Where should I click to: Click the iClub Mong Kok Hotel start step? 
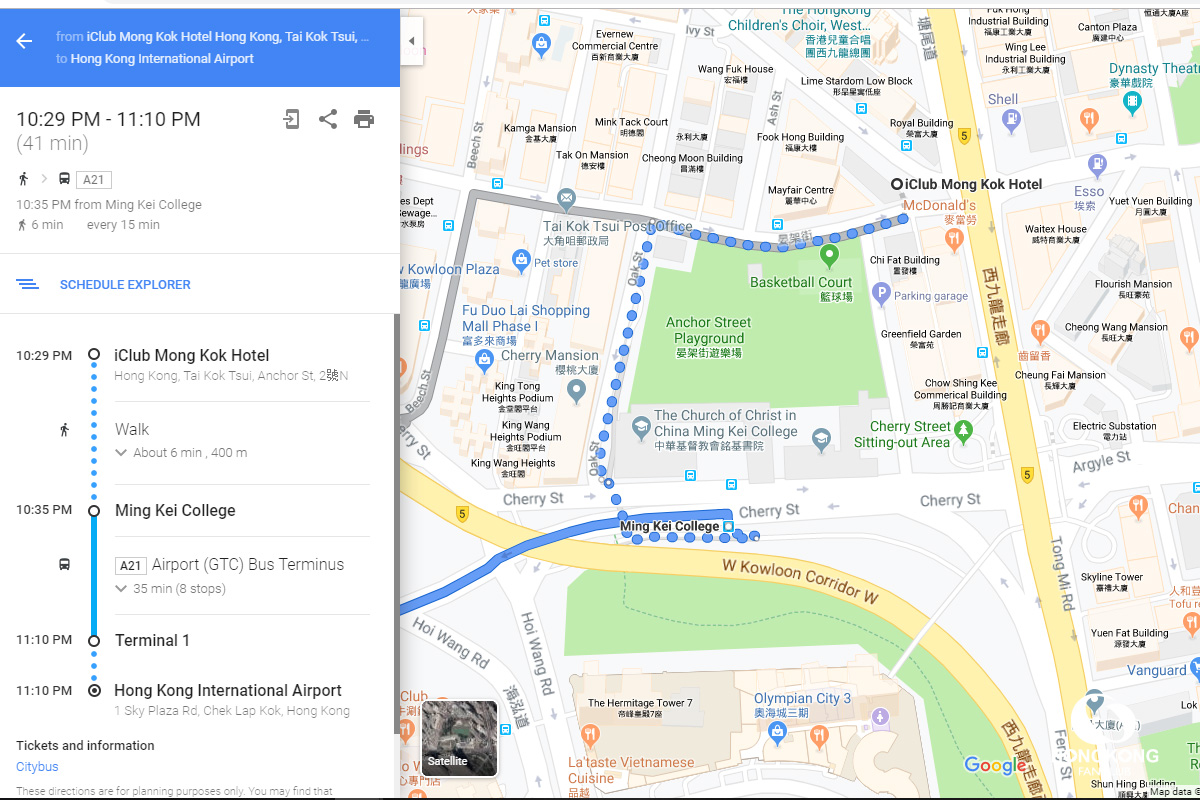pos(191,356)
